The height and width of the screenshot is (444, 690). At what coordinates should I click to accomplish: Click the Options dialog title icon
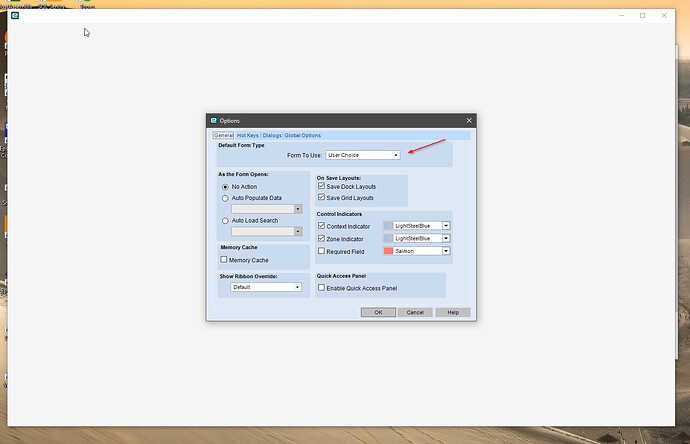(x=214, y=121)
